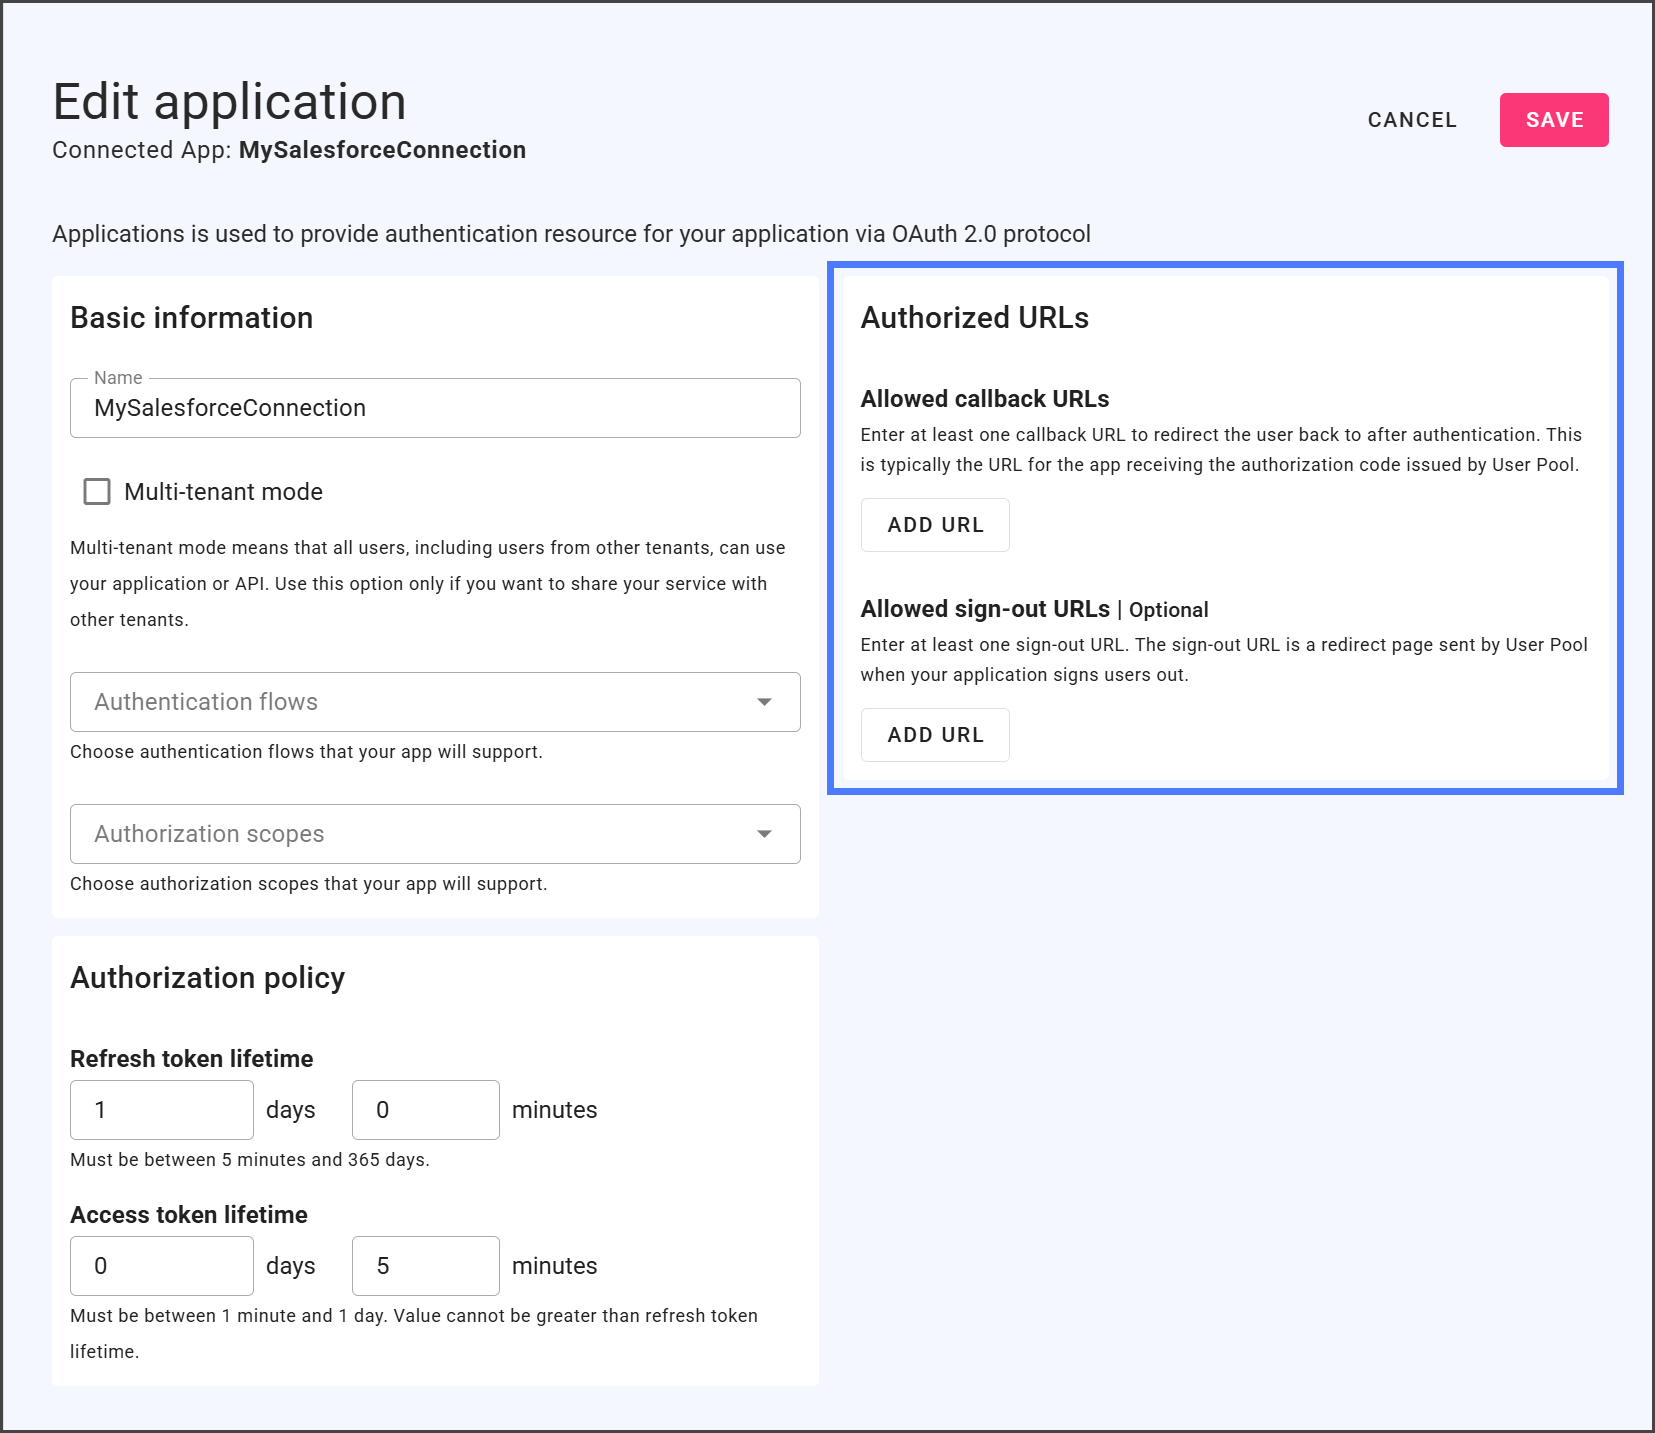
Task: Click the dropdown arrow in Authorization scopes
Action: (764, 834)
